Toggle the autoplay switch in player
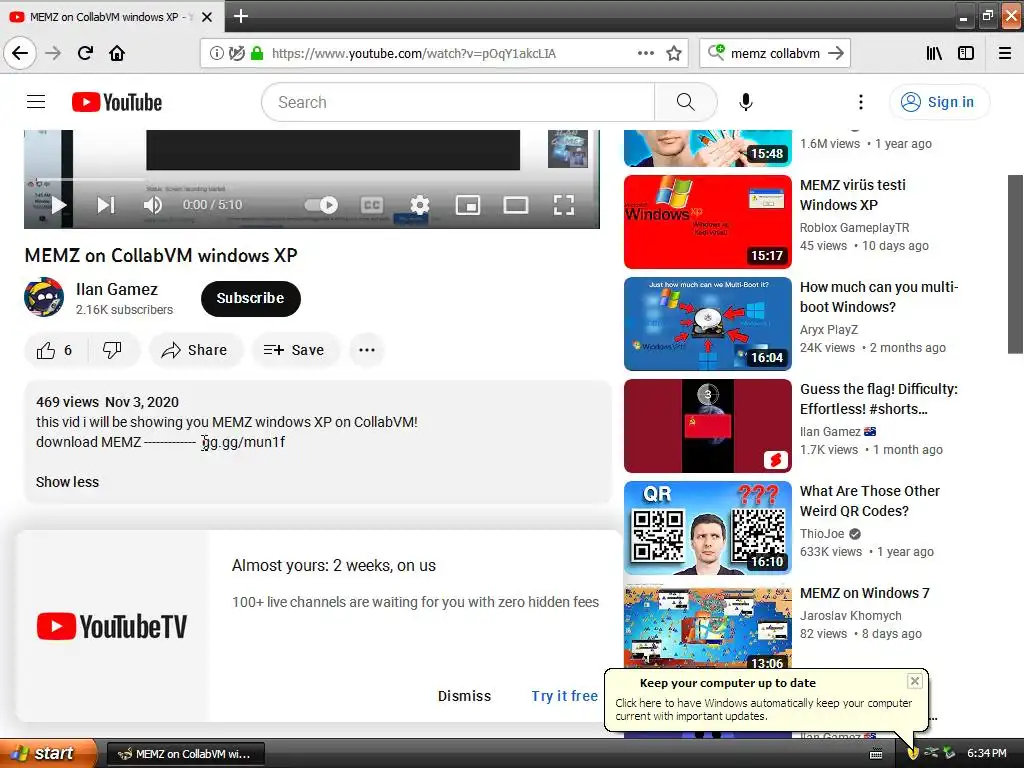This screenshot has height=768, width=1024. click(x=321, y=205)
